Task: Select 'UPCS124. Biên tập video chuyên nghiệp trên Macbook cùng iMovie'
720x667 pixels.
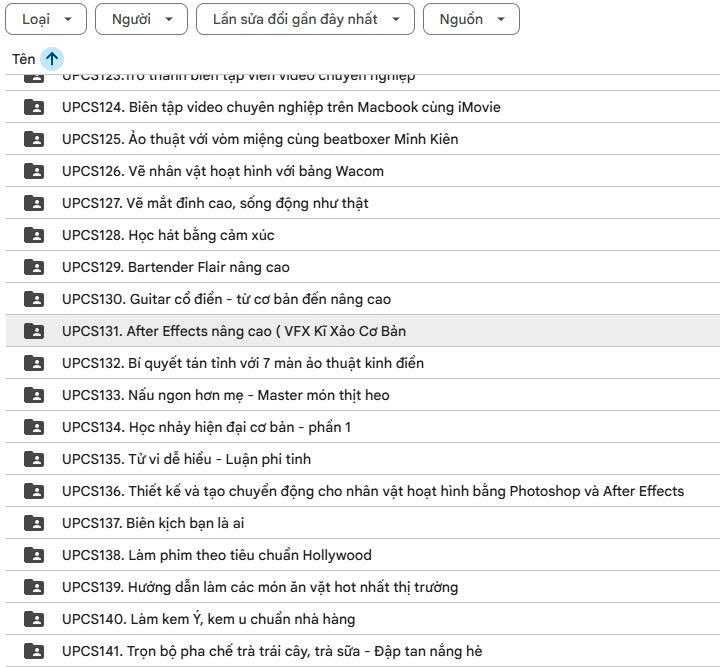Action: [281, 107]
